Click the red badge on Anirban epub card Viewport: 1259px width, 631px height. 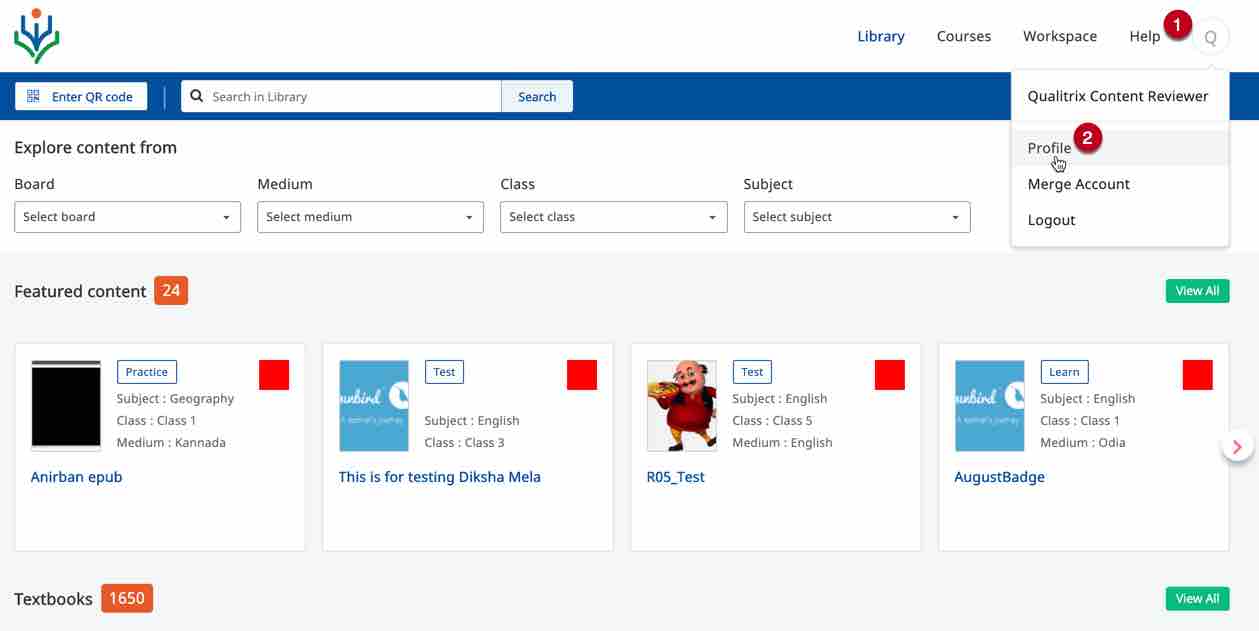click(274, 375)
